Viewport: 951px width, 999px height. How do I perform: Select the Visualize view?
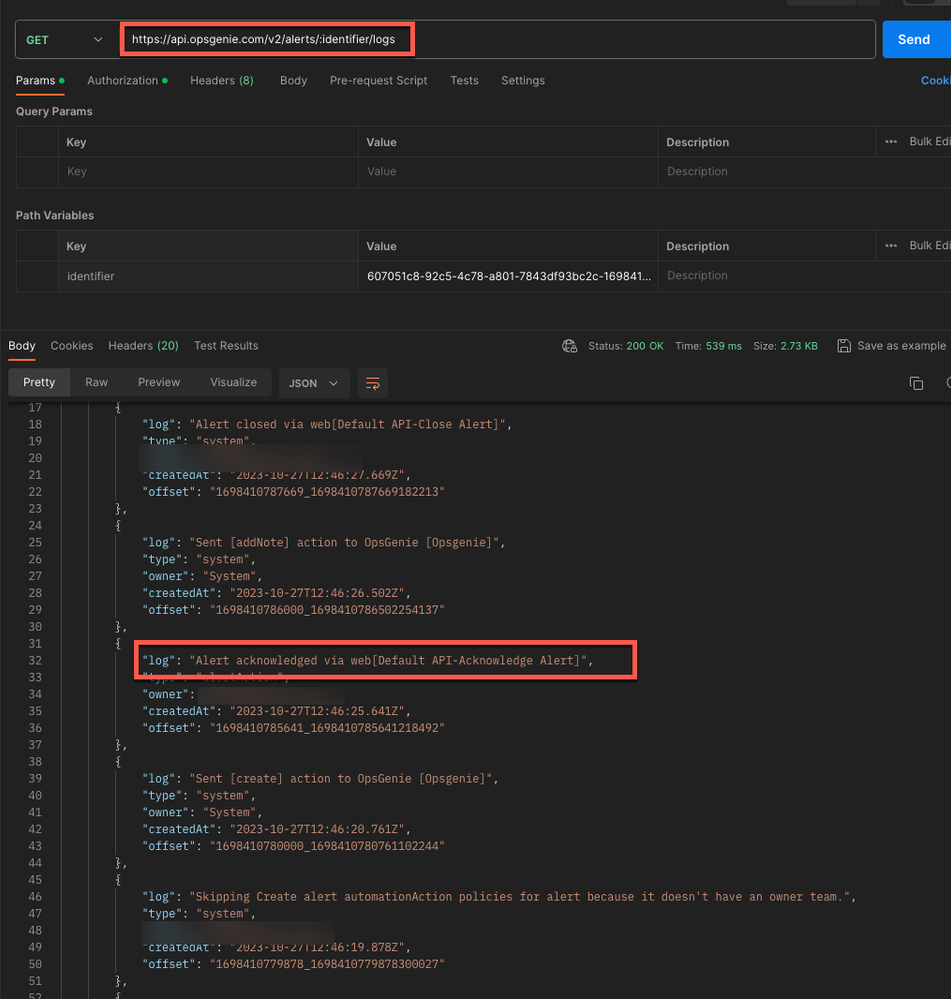click(x=234, y=382)
